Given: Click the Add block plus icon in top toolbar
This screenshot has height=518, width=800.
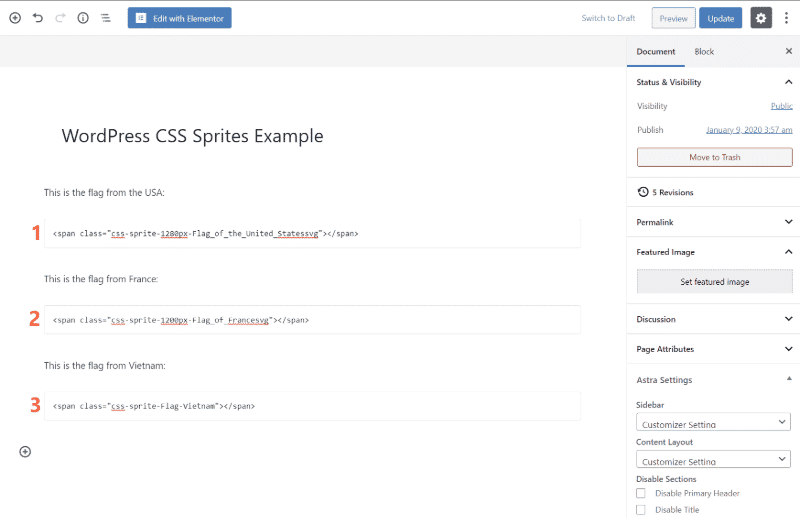Looking at the screenshot, I should (15, 18).
